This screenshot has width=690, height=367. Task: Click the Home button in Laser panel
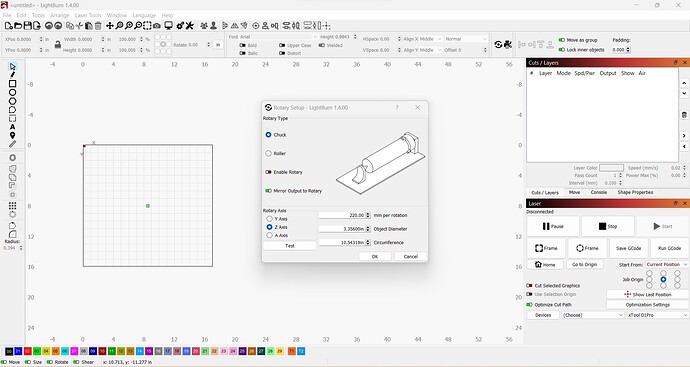545,264
